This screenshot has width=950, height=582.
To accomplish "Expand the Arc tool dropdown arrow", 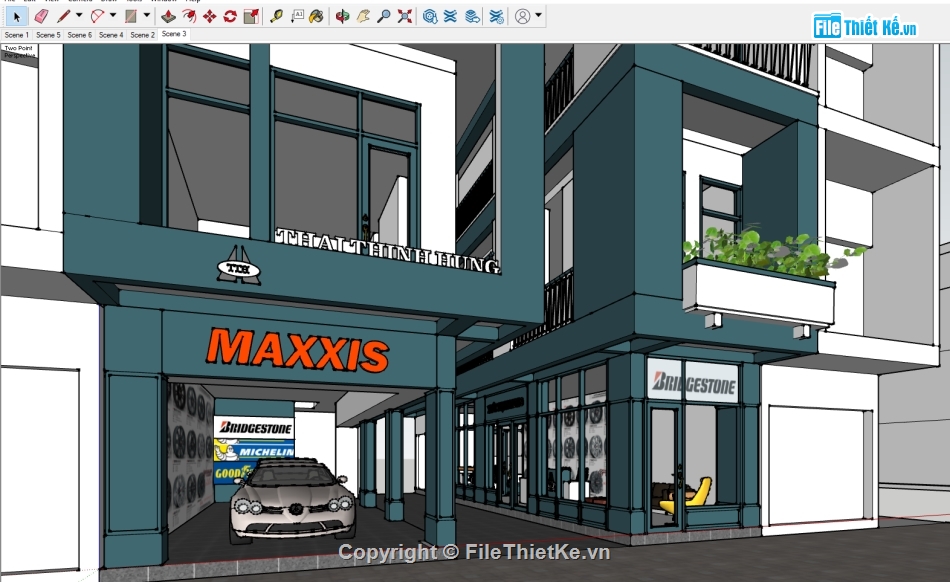I will pos(113,15).
